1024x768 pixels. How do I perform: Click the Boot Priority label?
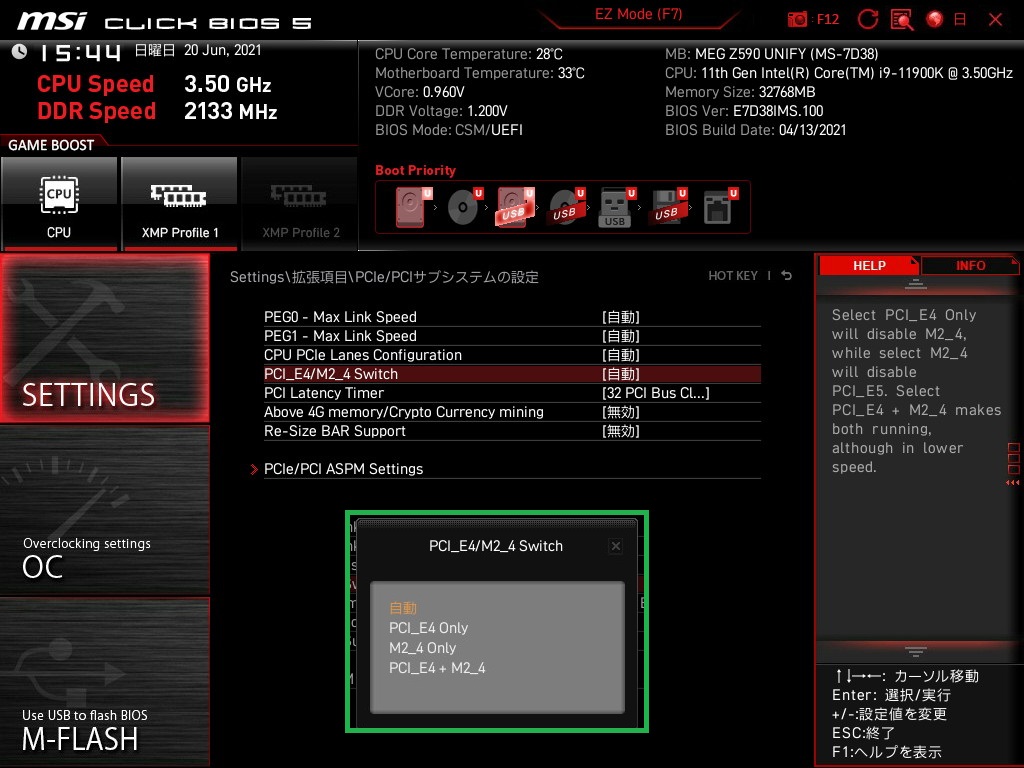[x=415, y=170]
